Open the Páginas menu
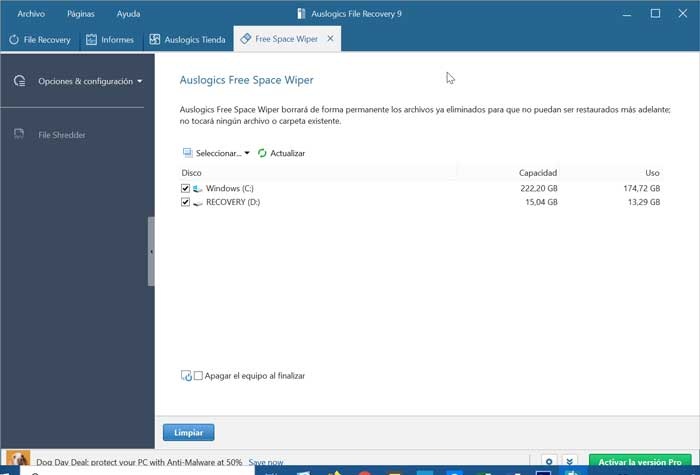 (x=81, y=14)
